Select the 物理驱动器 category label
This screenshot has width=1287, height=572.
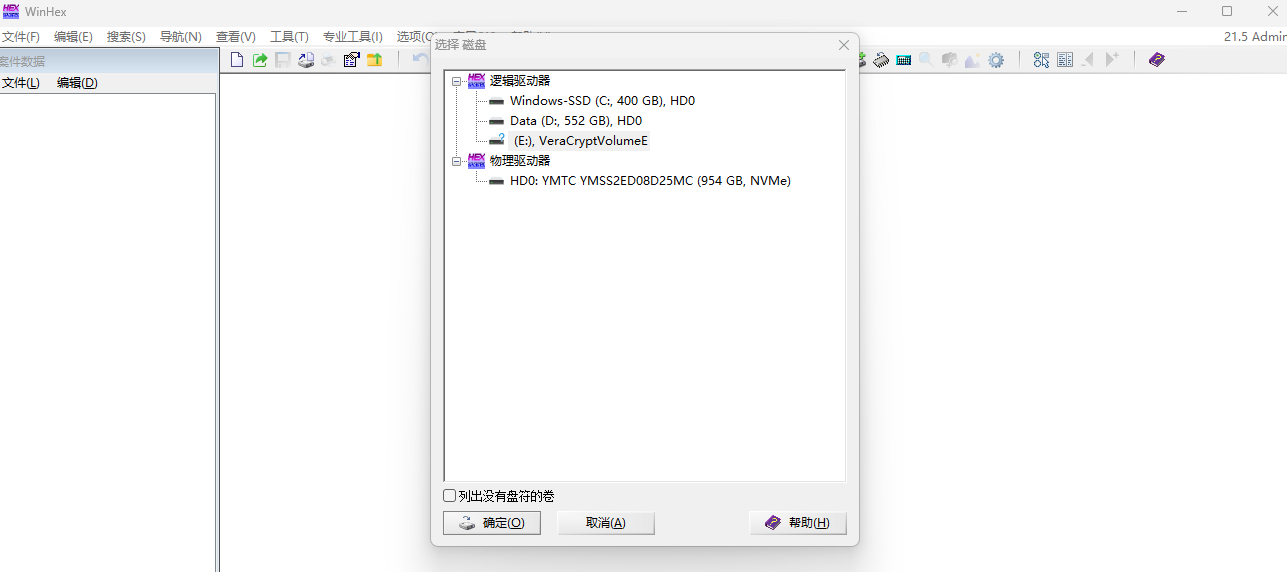point(520,161)
